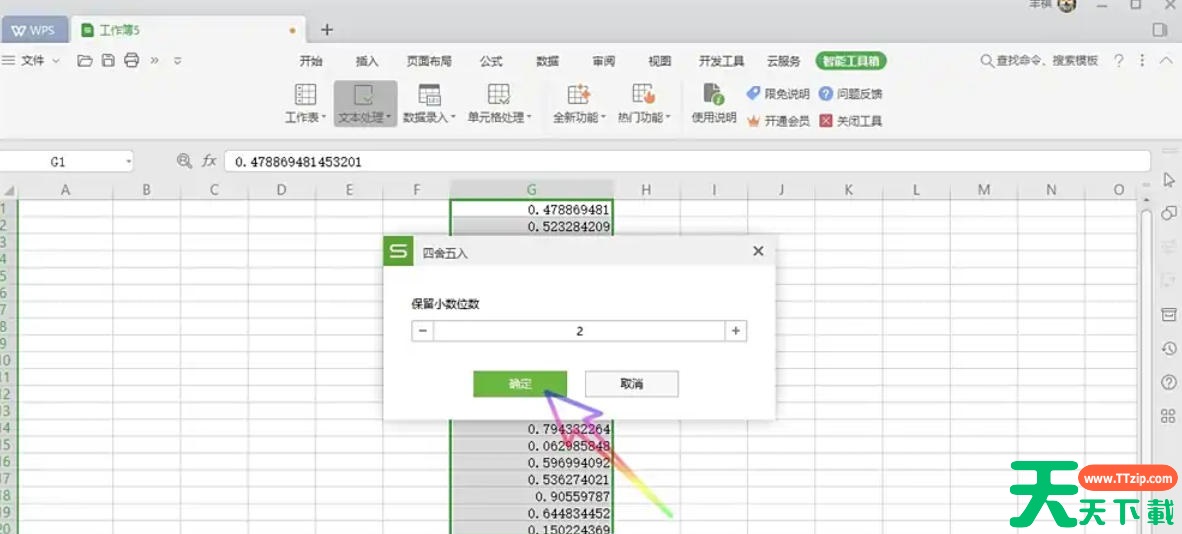Collapse the ribbon with the chevron

coord(1165,60)
